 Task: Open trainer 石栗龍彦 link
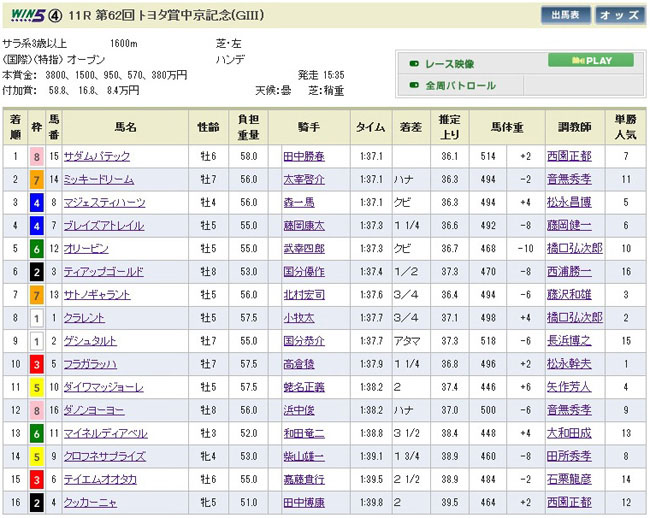pyautogui.click(x=568, y=478)
